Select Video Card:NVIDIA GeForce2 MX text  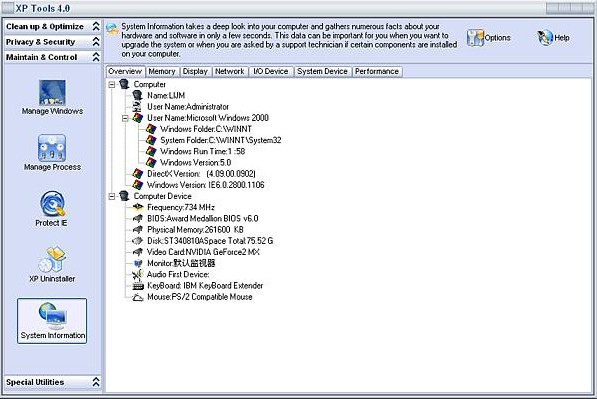203,252
